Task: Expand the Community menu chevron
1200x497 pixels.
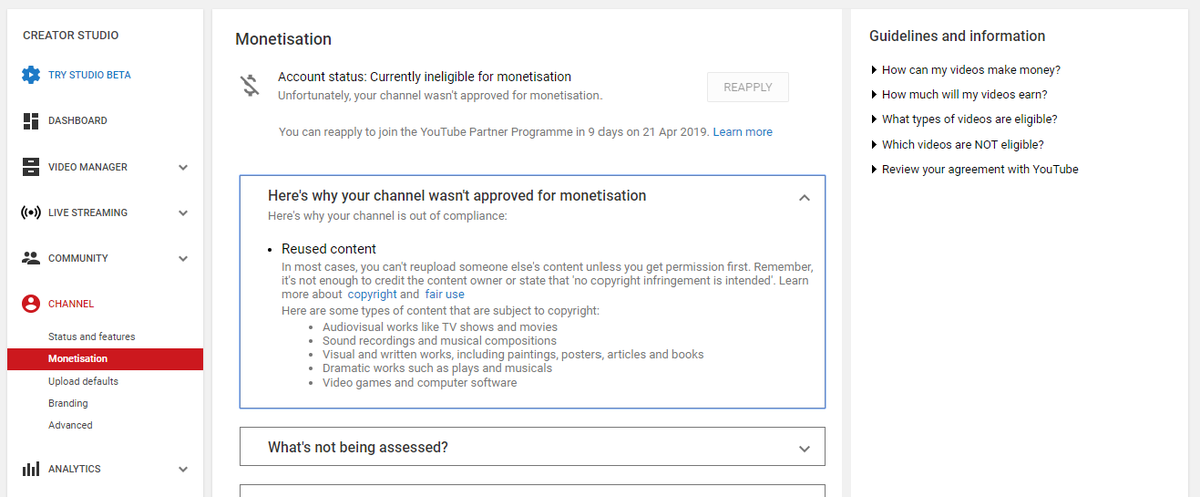Action: coord(183,259)
